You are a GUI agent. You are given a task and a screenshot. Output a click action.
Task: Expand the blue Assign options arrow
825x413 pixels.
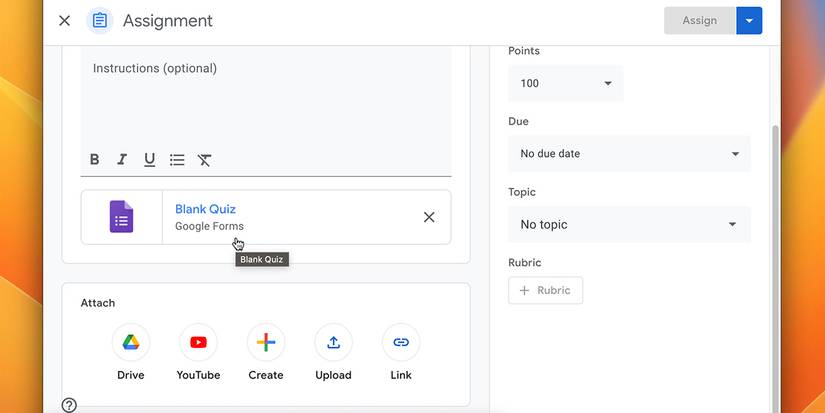click(x=750, y=20)
